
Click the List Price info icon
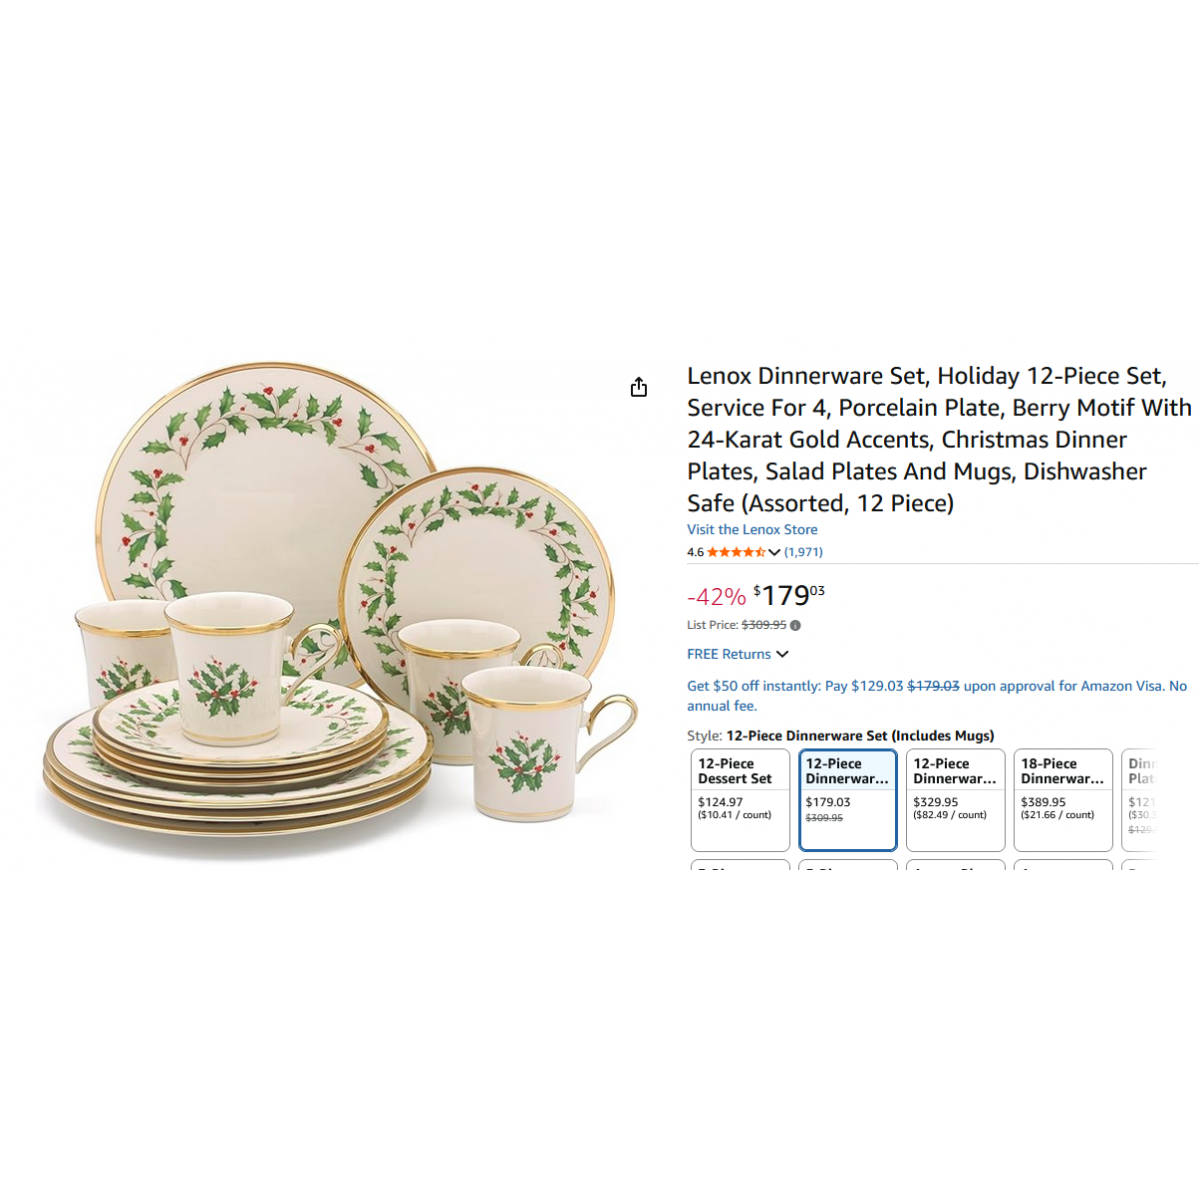pyautogui.click(x=795, y=625)
